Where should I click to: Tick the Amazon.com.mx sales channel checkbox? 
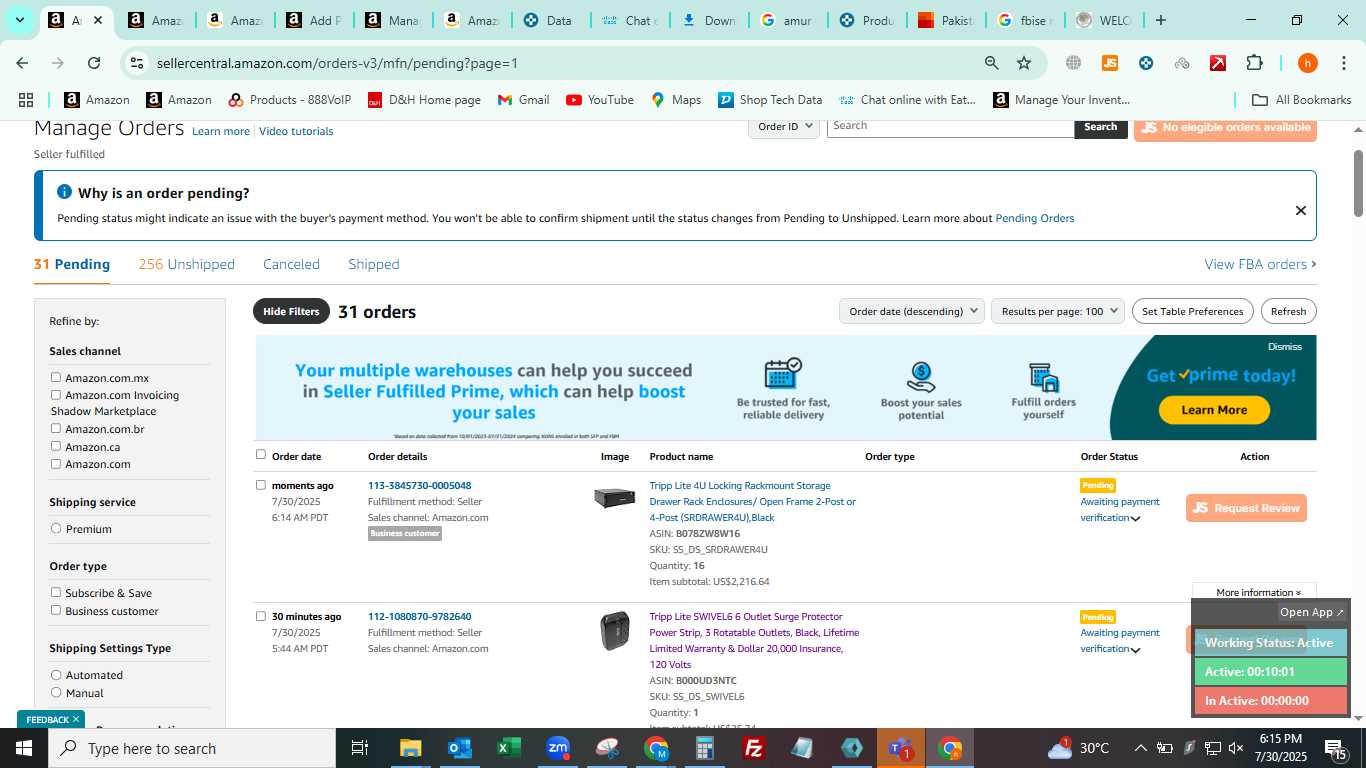[x=56, y=377]
